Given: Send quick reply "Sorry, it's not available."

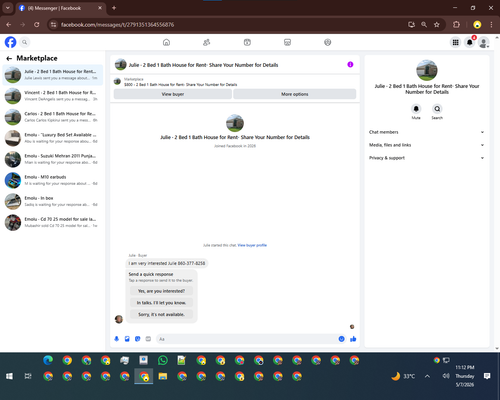Looking at the screenshot, I should (x=161, y=314).
